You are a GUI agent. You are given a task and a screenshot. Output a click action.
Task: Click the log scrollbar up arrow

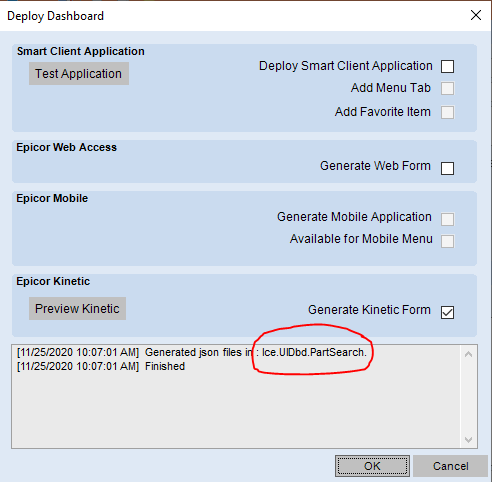(x=468, y=354)
